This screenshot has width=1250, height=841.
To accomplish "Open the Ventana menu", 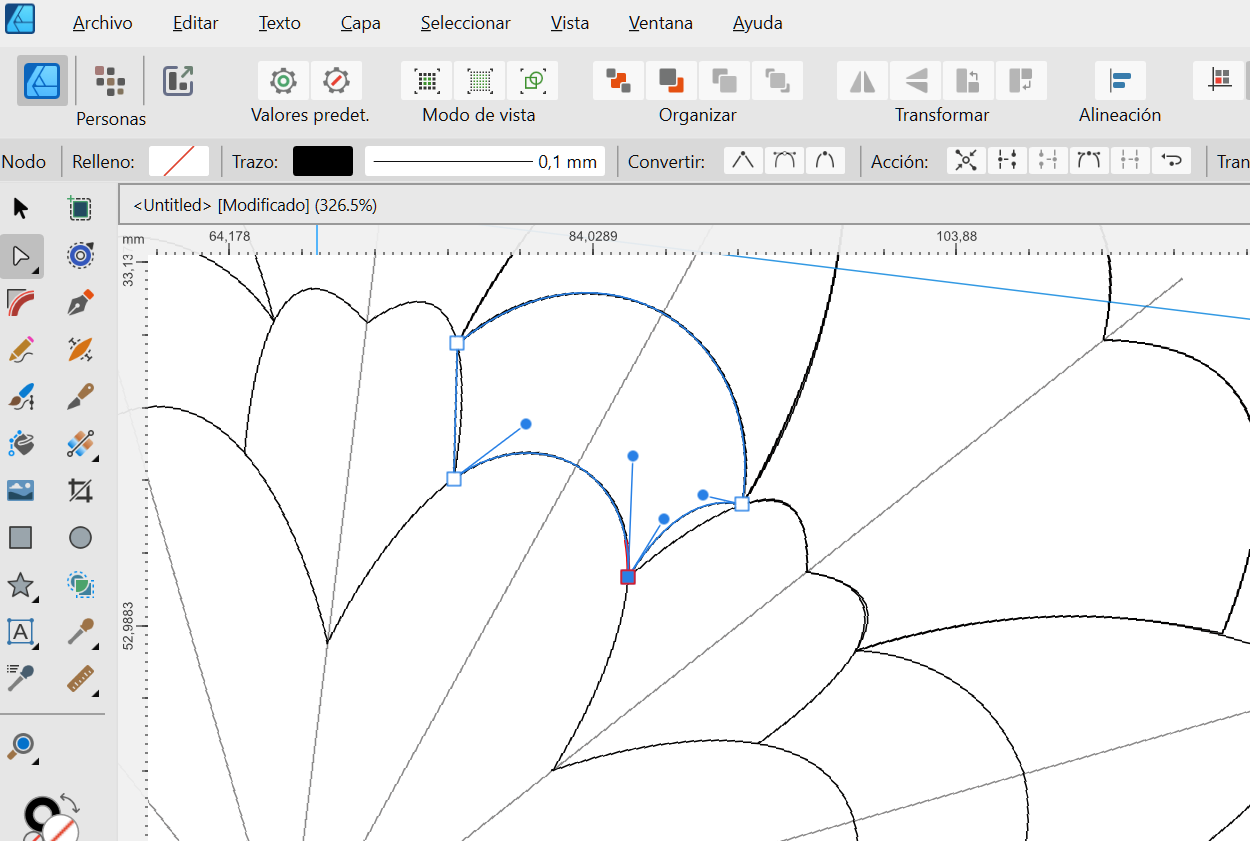I will click(x=660, y=23).
